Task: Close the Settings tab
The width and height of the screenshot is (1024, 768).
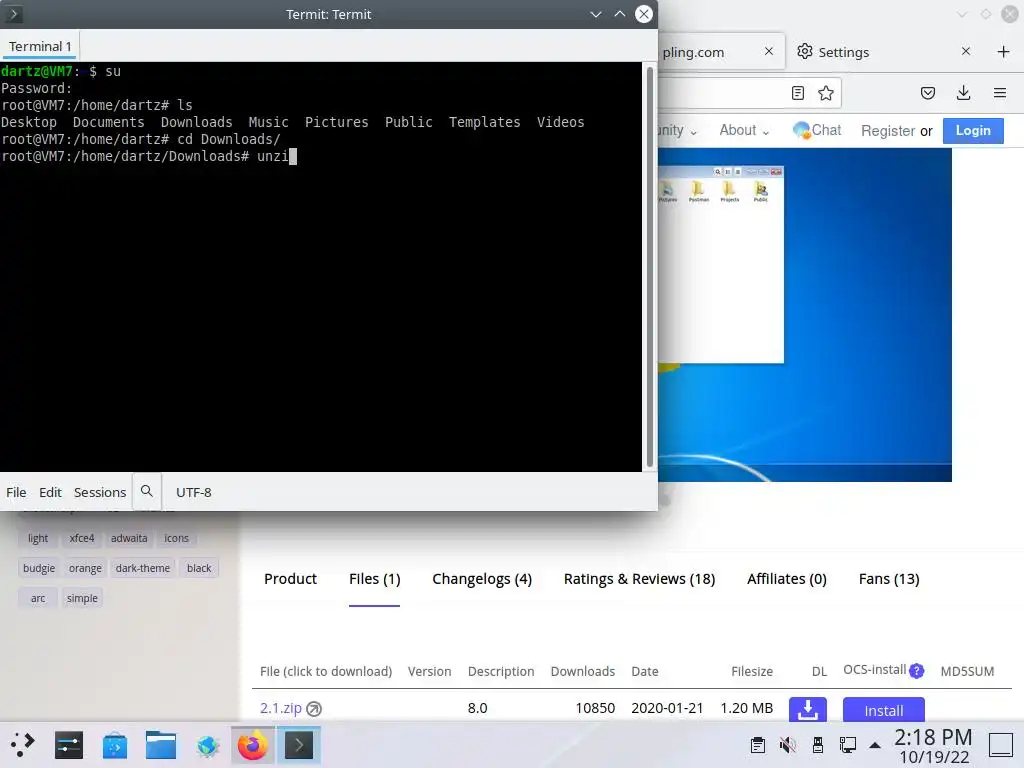Action: click(966, 51)
